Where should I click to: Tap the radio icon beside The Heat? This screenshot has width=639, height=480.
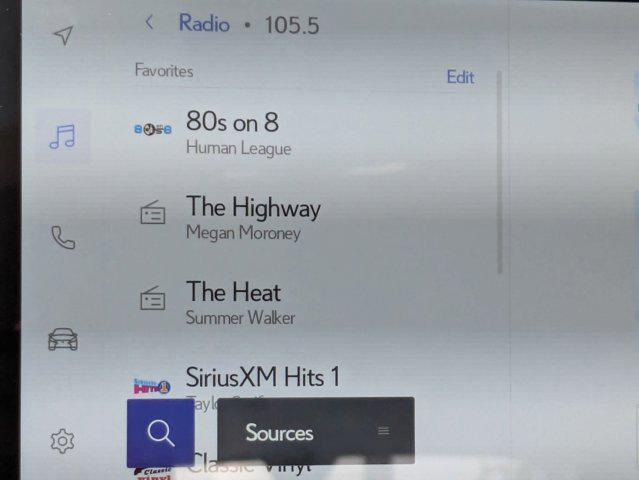point(153,298)
